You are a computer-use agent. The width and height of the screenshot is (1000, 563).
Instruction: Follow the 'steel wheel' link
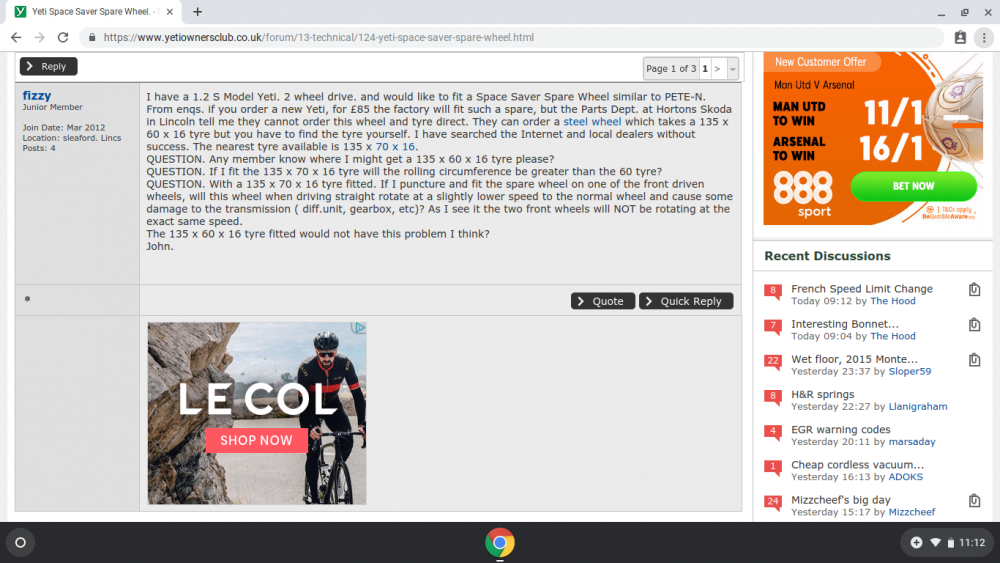coord(592,122)
